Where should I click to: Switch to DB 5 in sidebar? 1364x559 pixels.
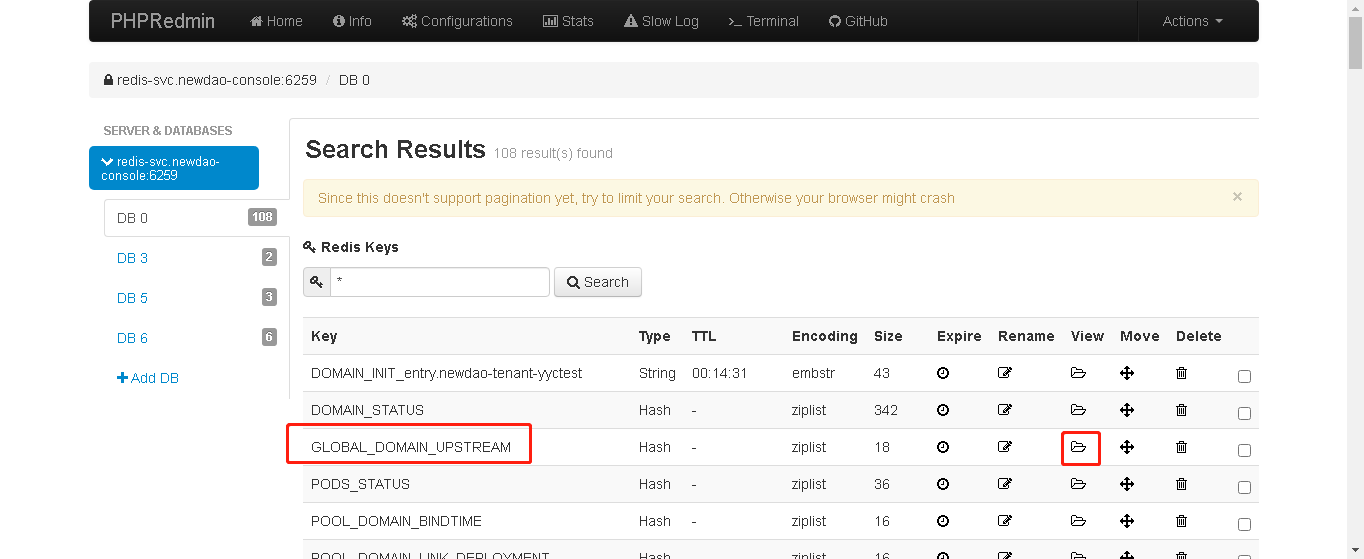coord(132,298)
